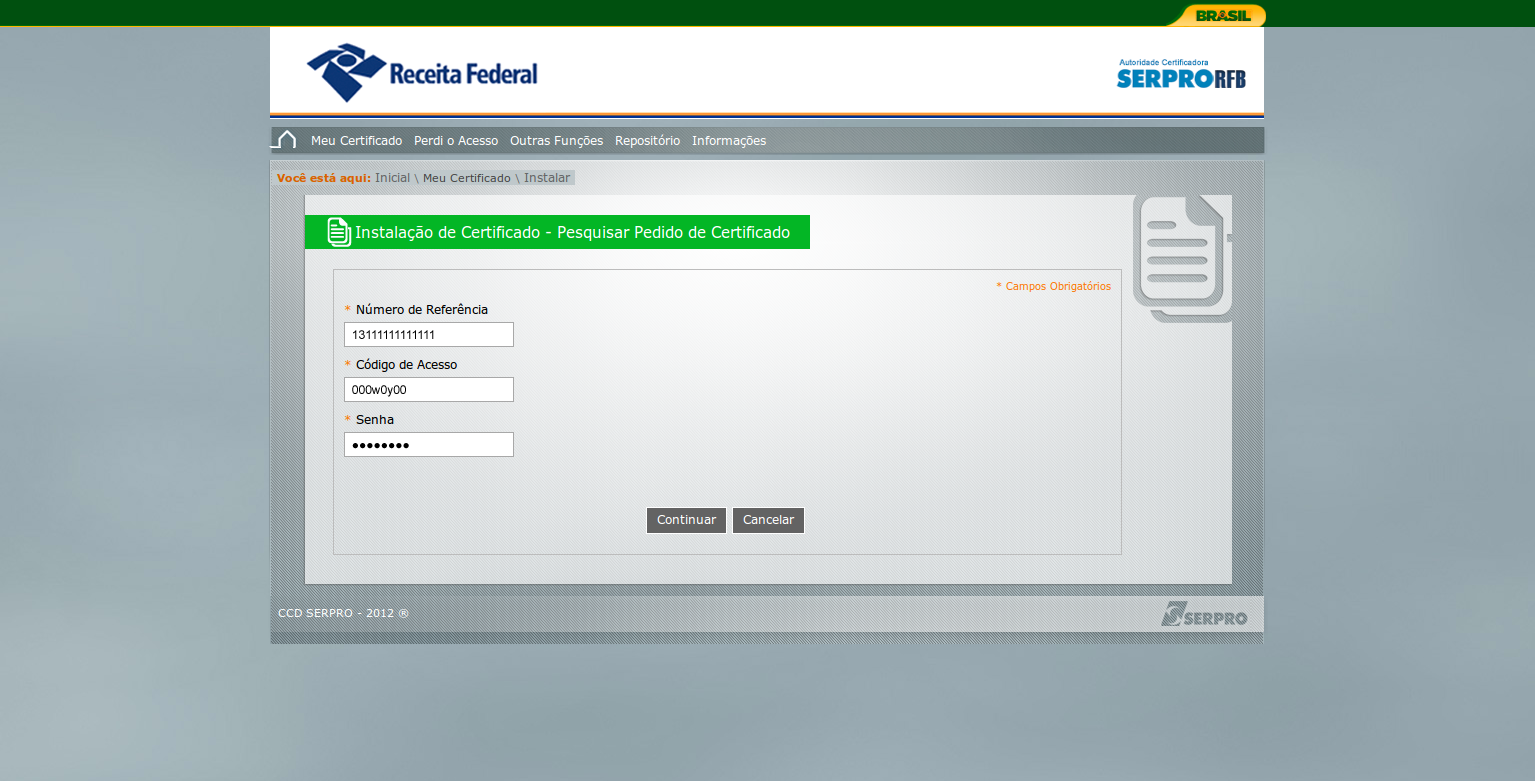Open the Perdi o Acesso menu

[456, 141]
